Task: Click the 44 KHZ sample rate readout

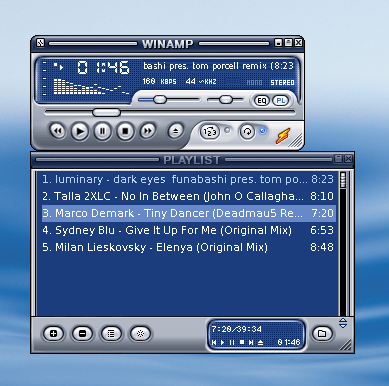Action: pos(201,81)
